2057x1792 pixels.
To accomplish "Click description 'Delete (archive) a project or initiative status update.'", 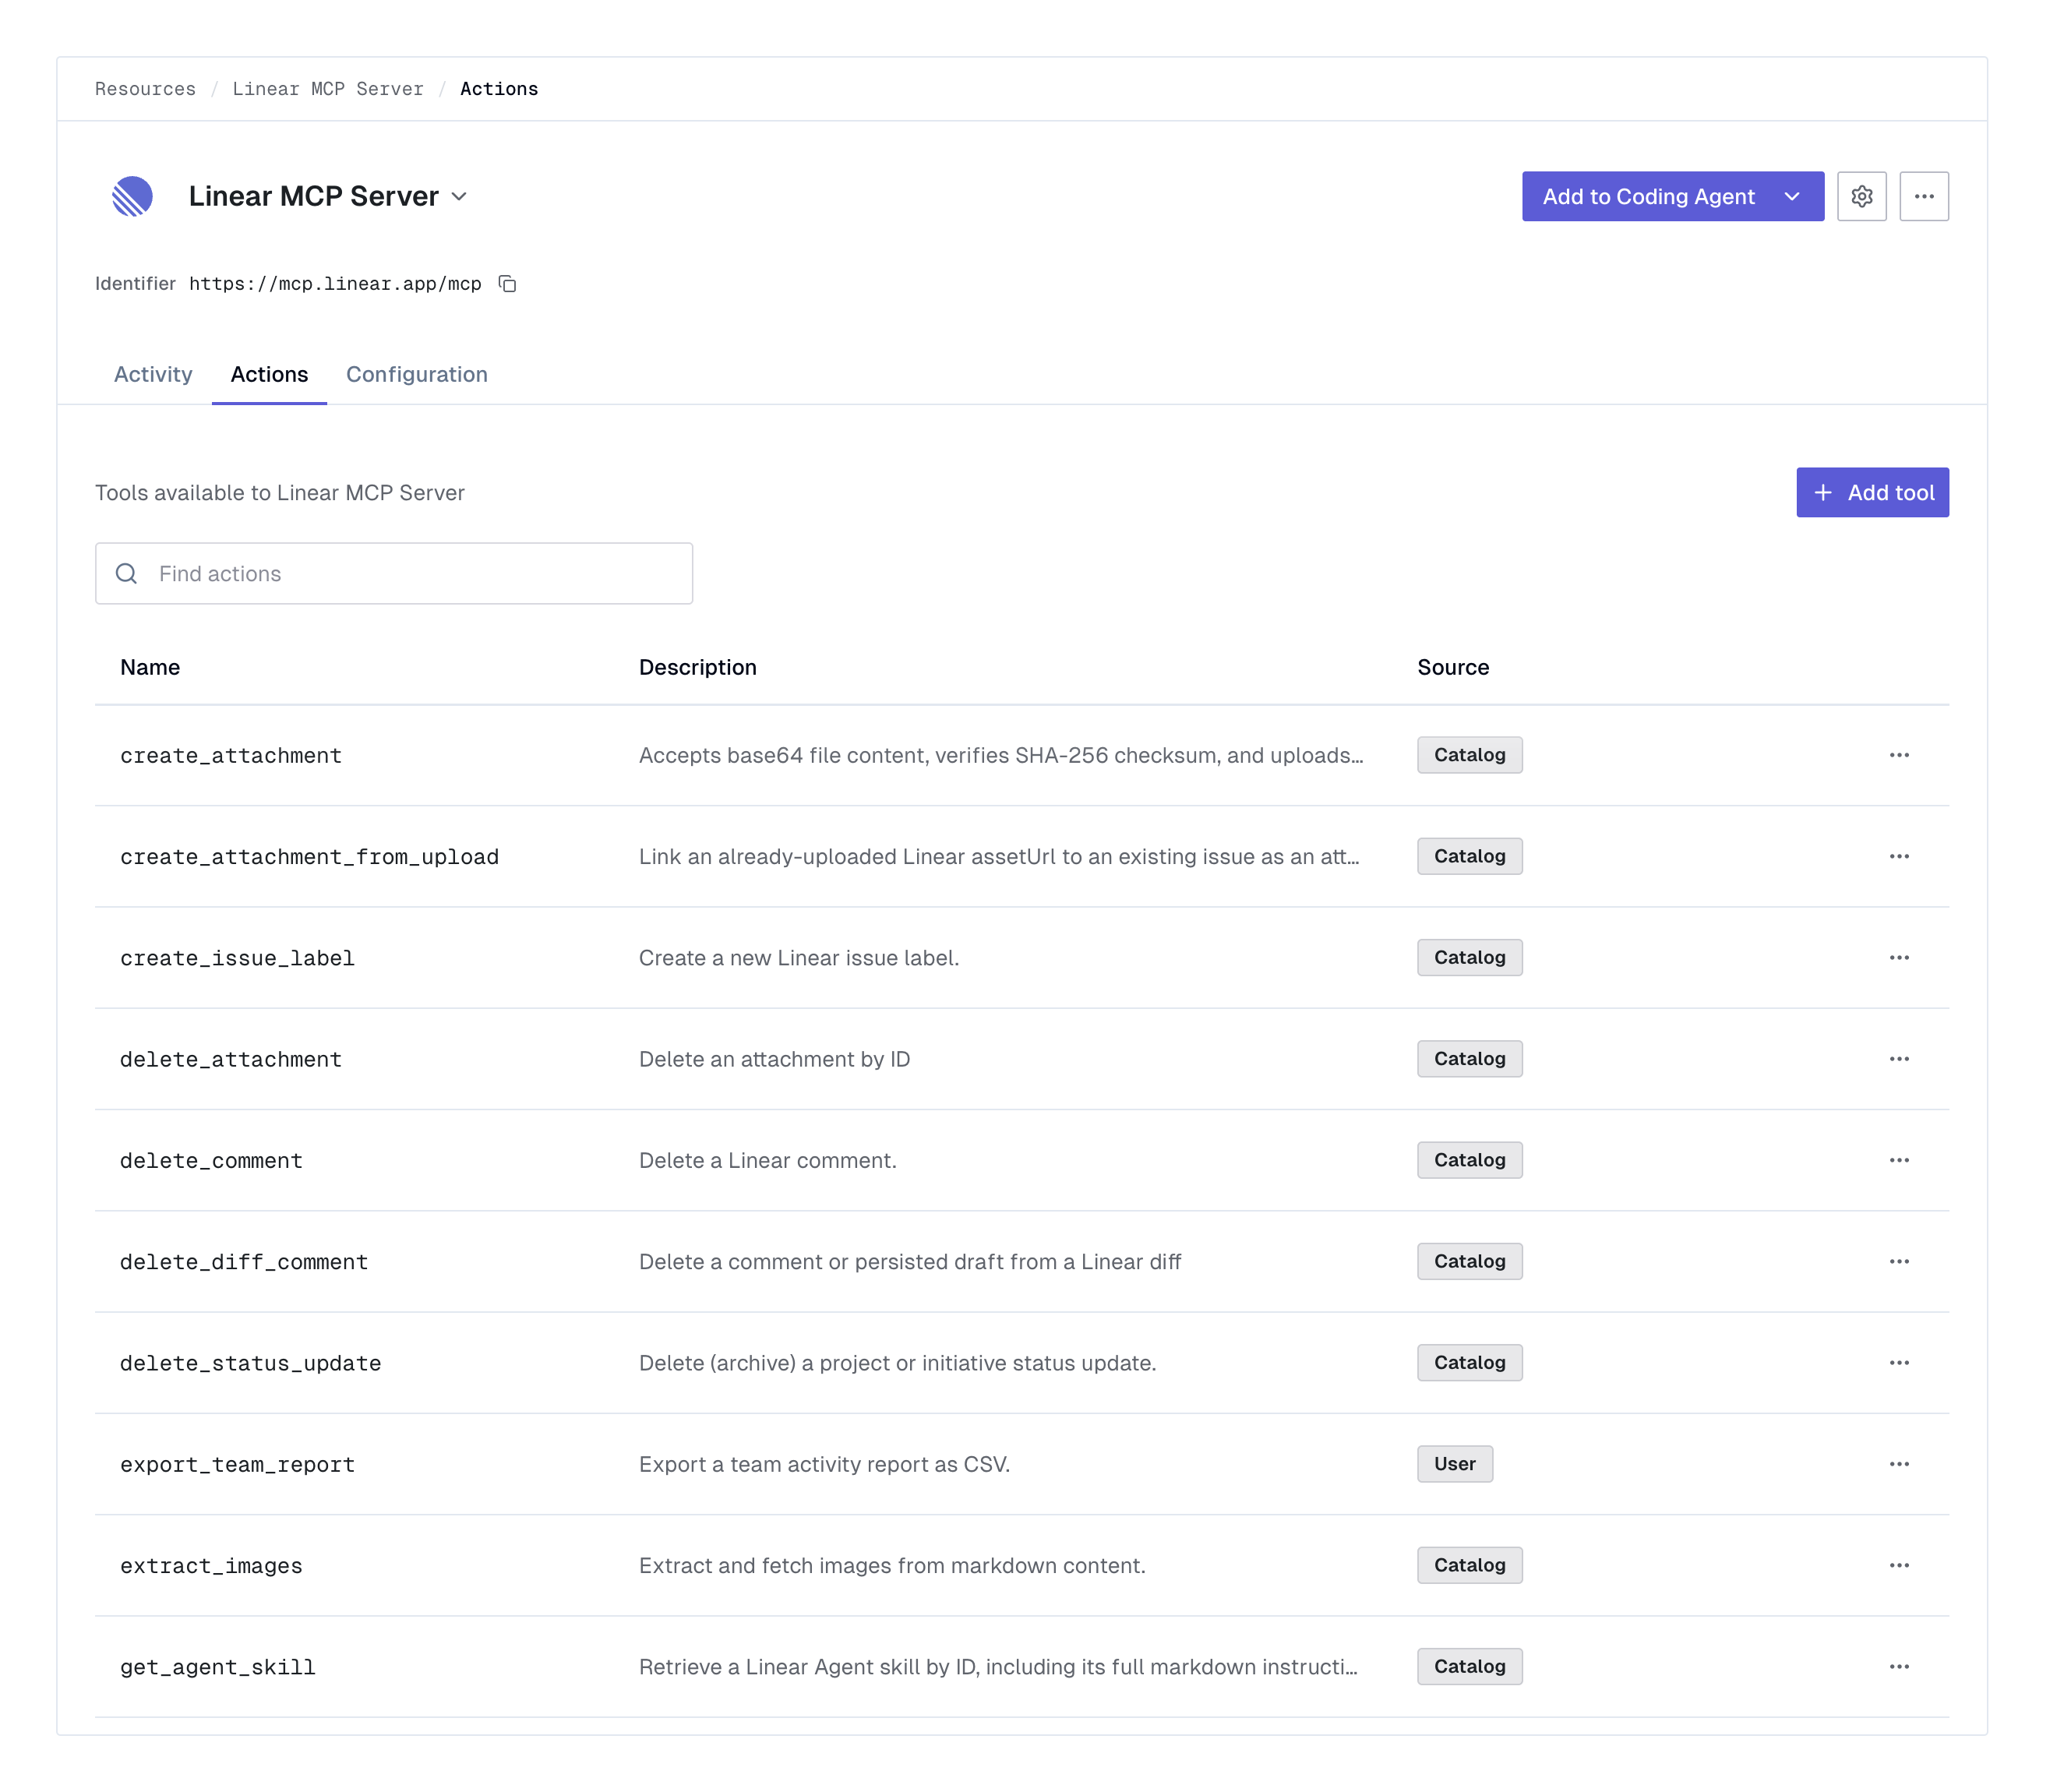I will [897, 1363].
